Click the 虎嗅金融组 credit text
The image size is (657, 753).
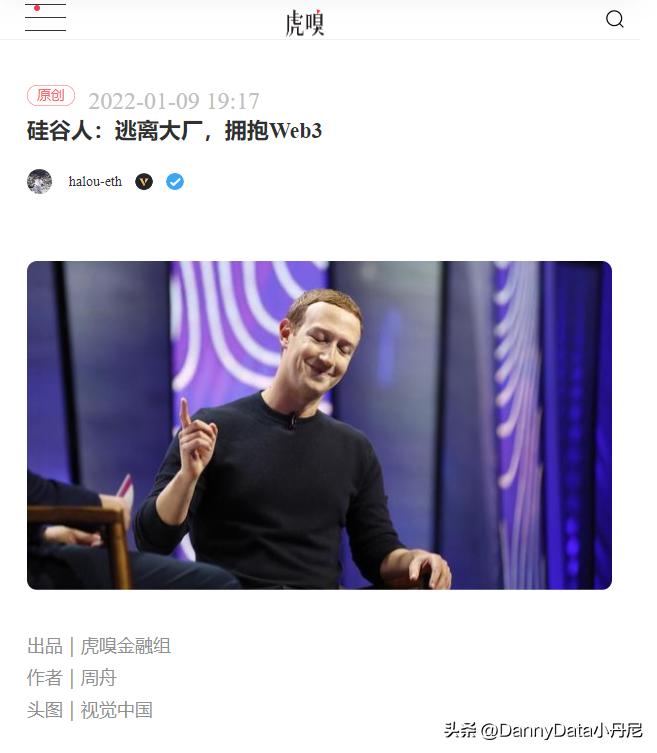point(125,646)
